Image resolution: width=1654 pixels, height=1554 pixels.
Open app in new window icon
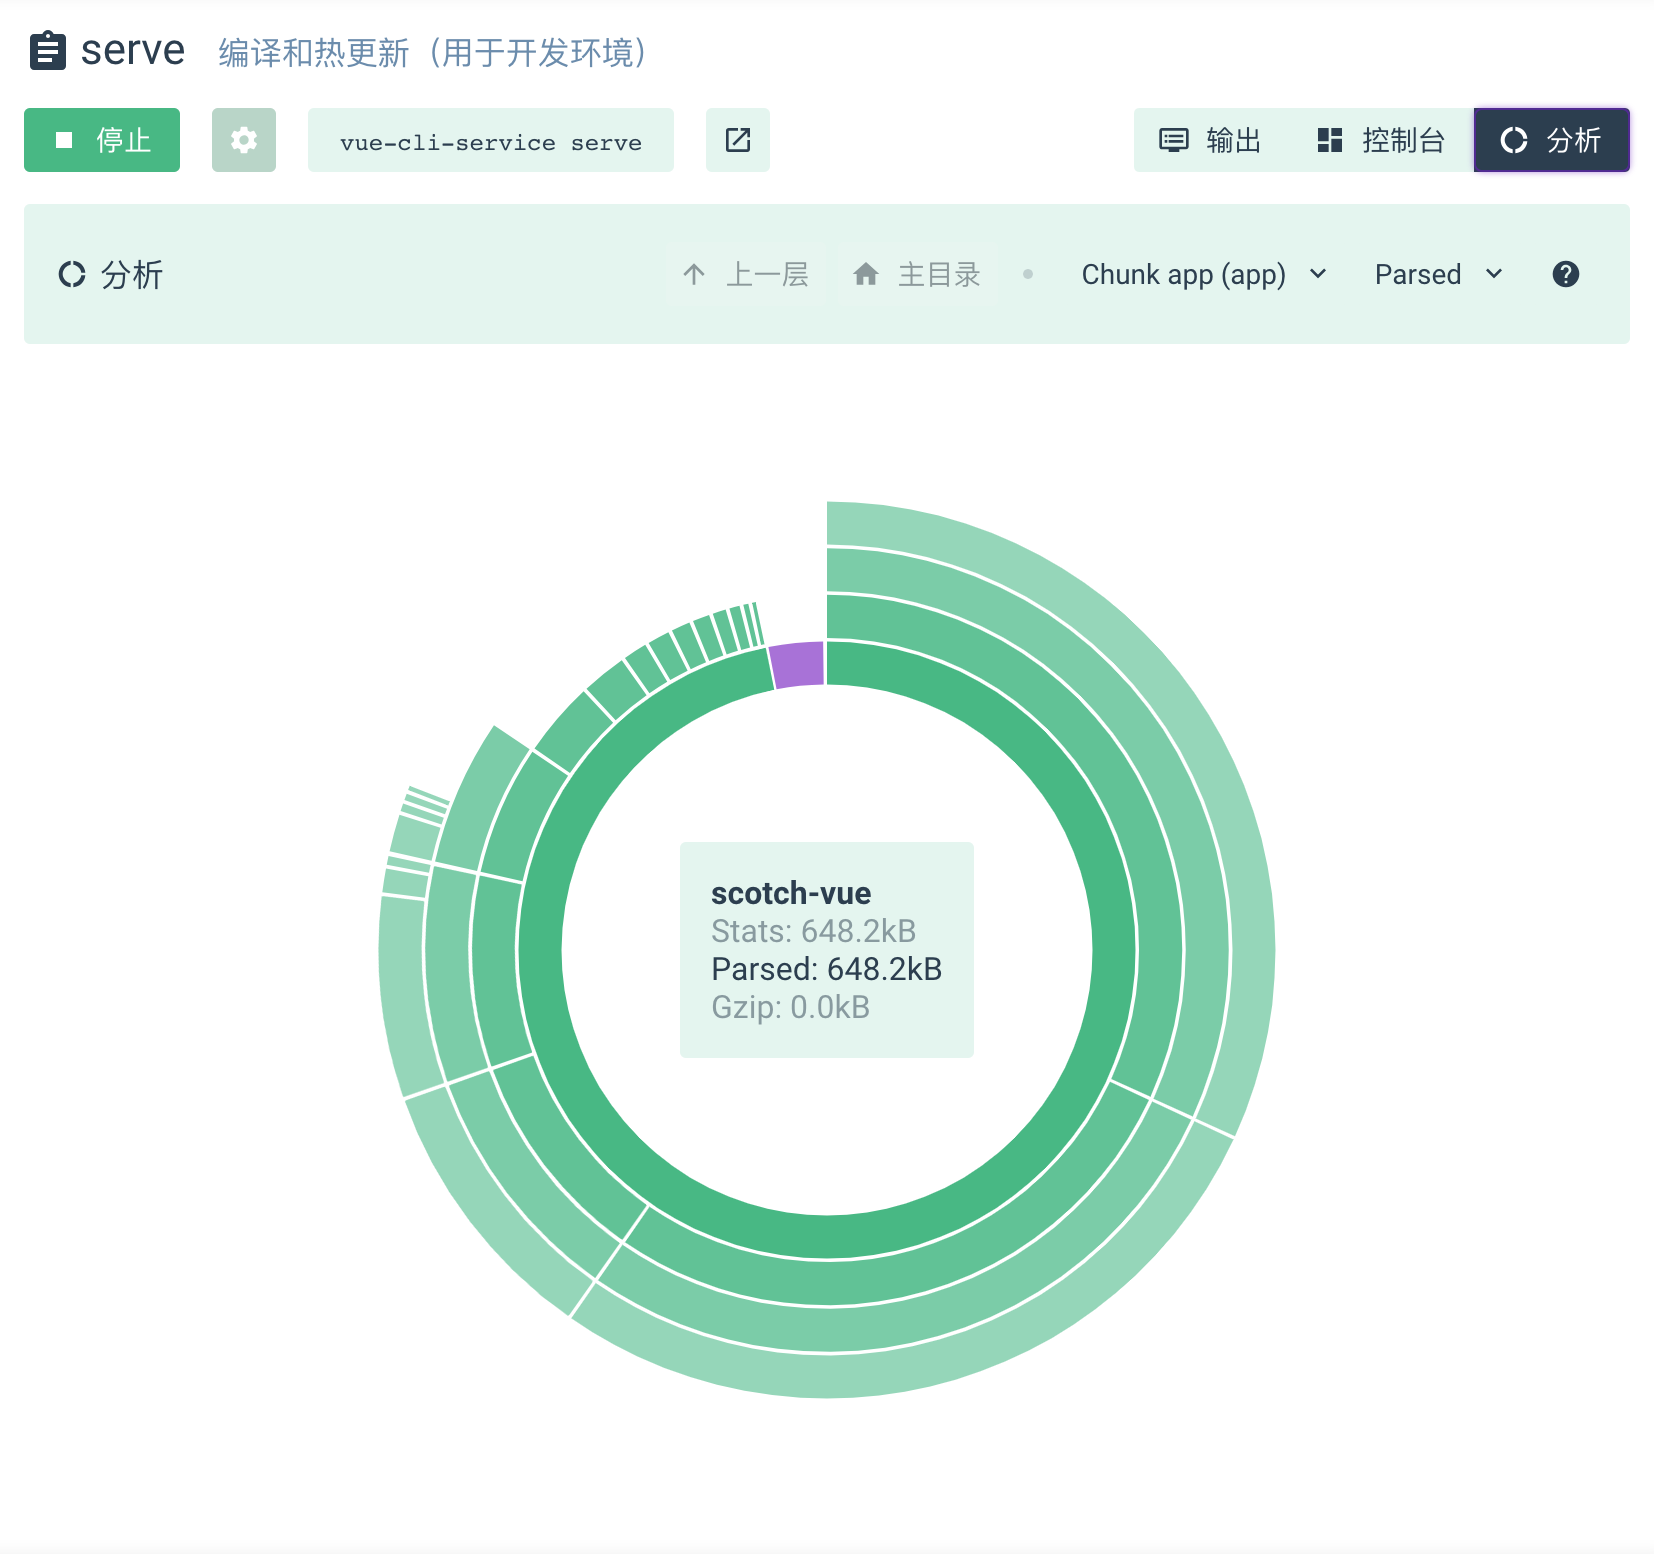pyautogui.click(x=738, y=140)
